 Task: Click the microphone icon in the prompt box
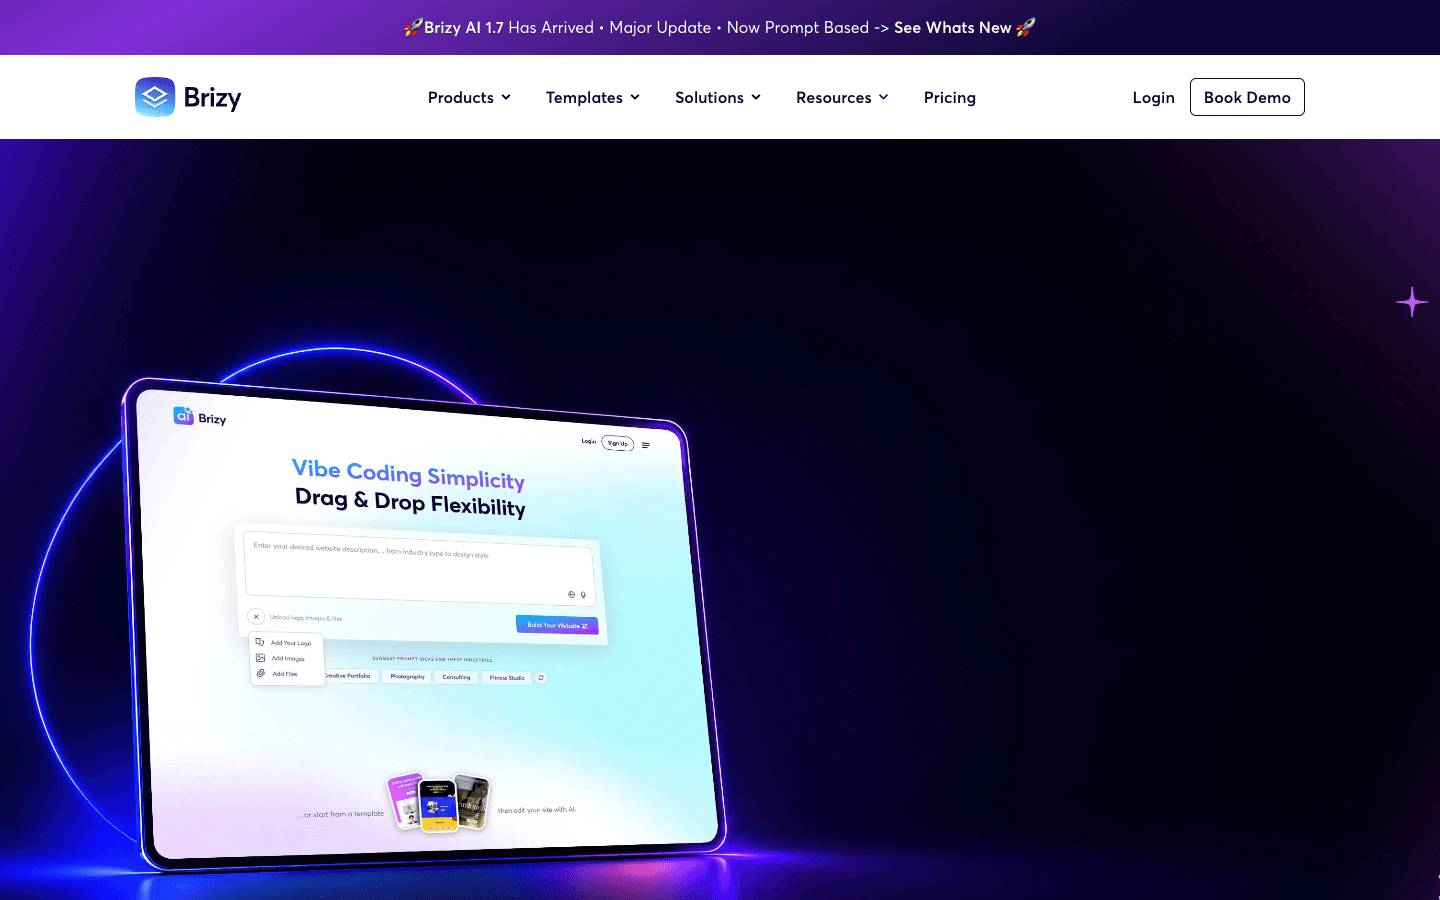(x=583, y=595)
